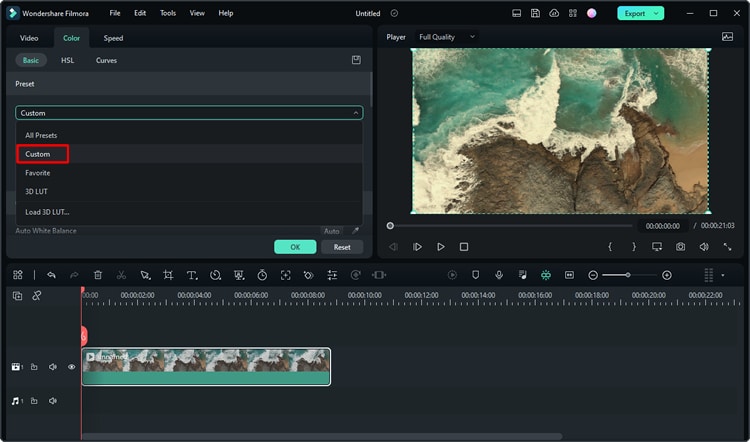Click the voiceover microphone icon
750x442 pixels.
tap(498, 275)
